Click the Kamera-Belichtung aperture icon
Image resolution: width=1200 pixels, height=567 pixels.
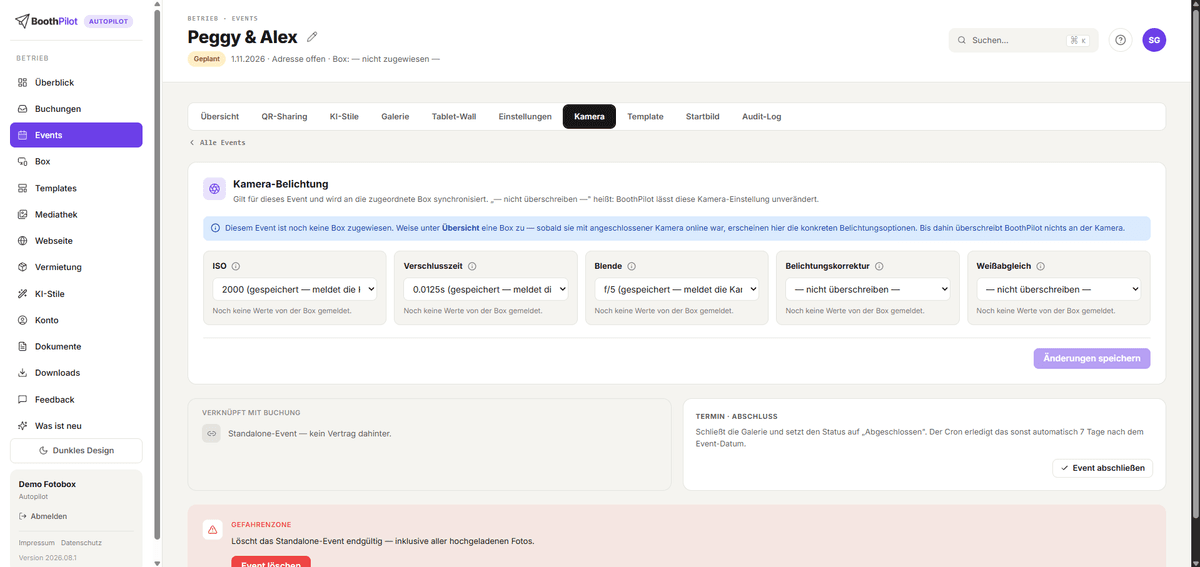[x=214, y=189]
